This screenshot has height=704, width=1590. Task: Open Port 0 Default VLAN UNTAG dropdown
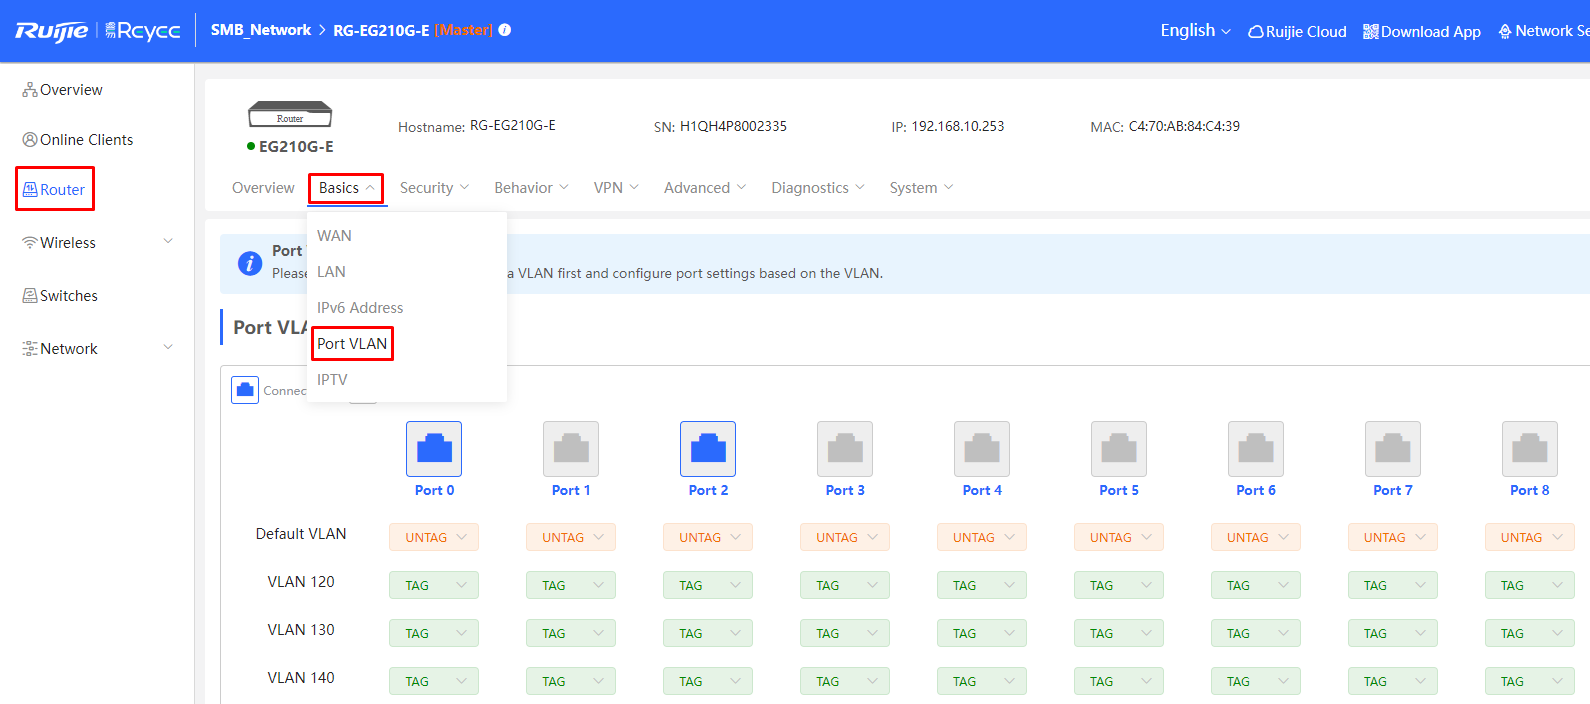434,537
